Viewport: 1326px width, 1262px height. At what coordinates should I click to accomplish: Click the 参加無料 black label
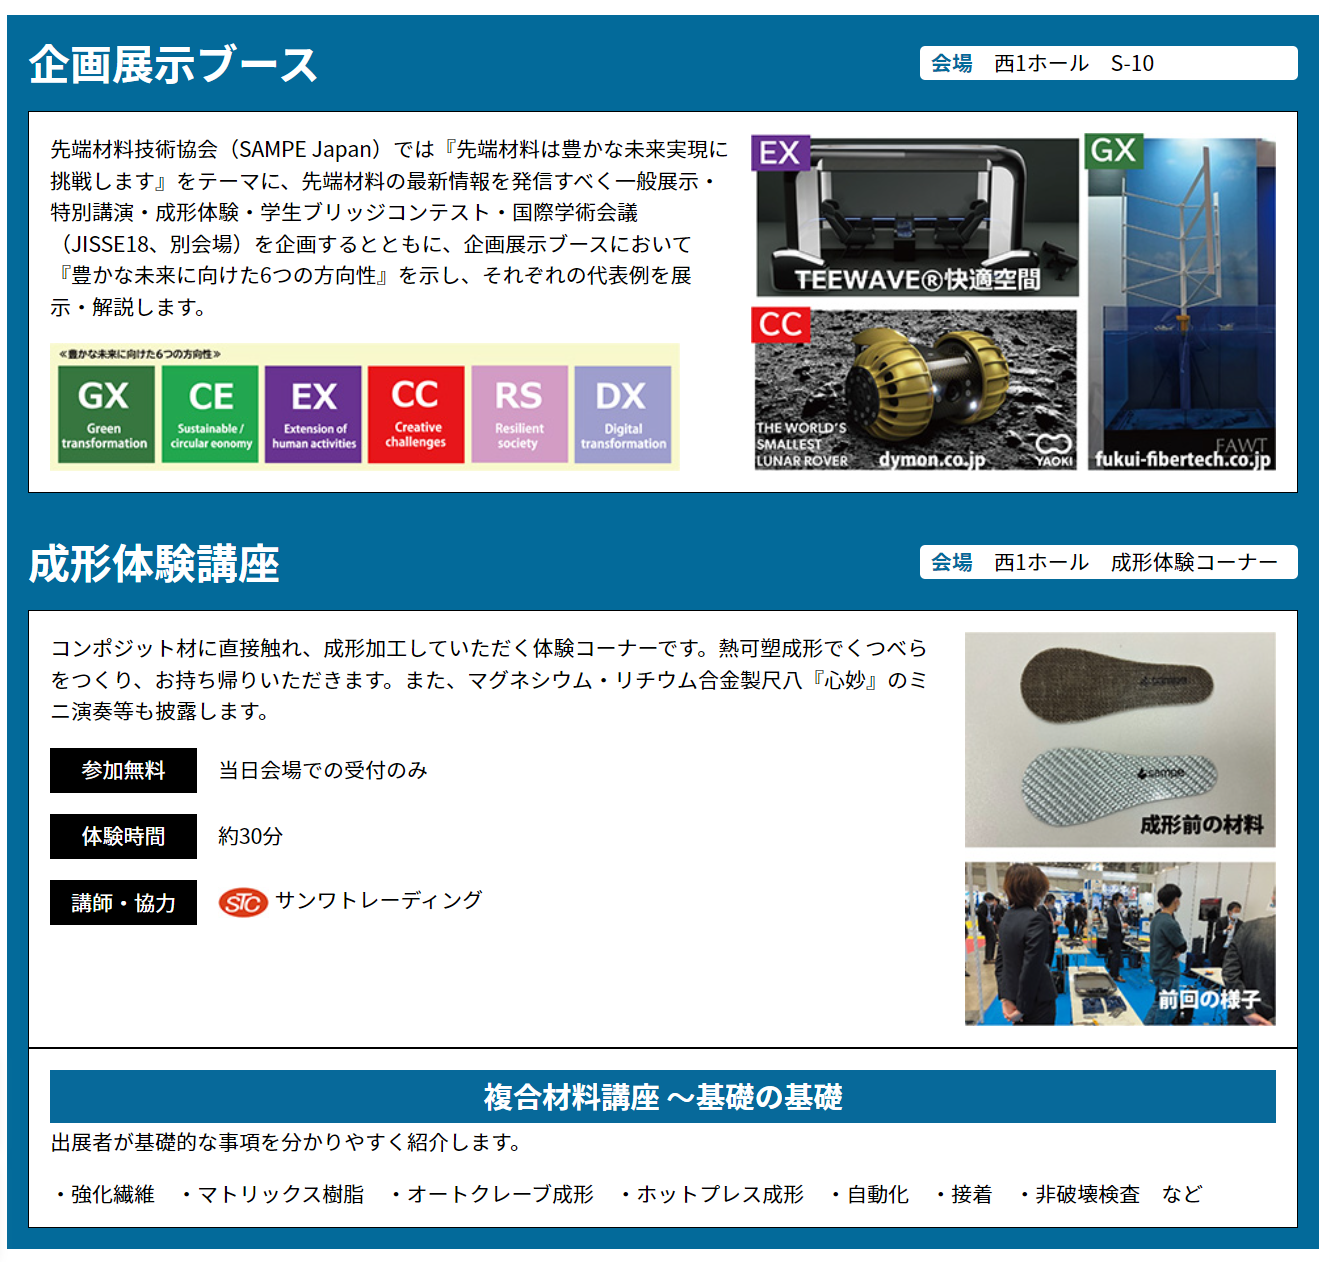123,770
